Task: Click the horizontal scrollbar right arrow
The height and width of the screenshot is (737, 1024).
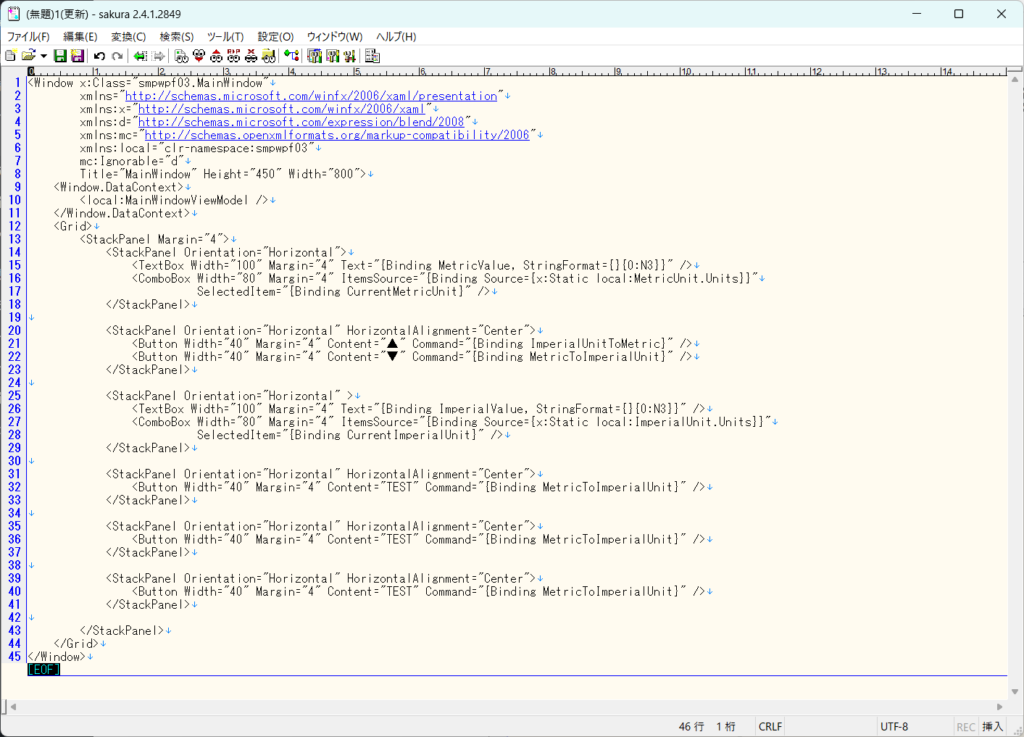Action: point(1000,706)
